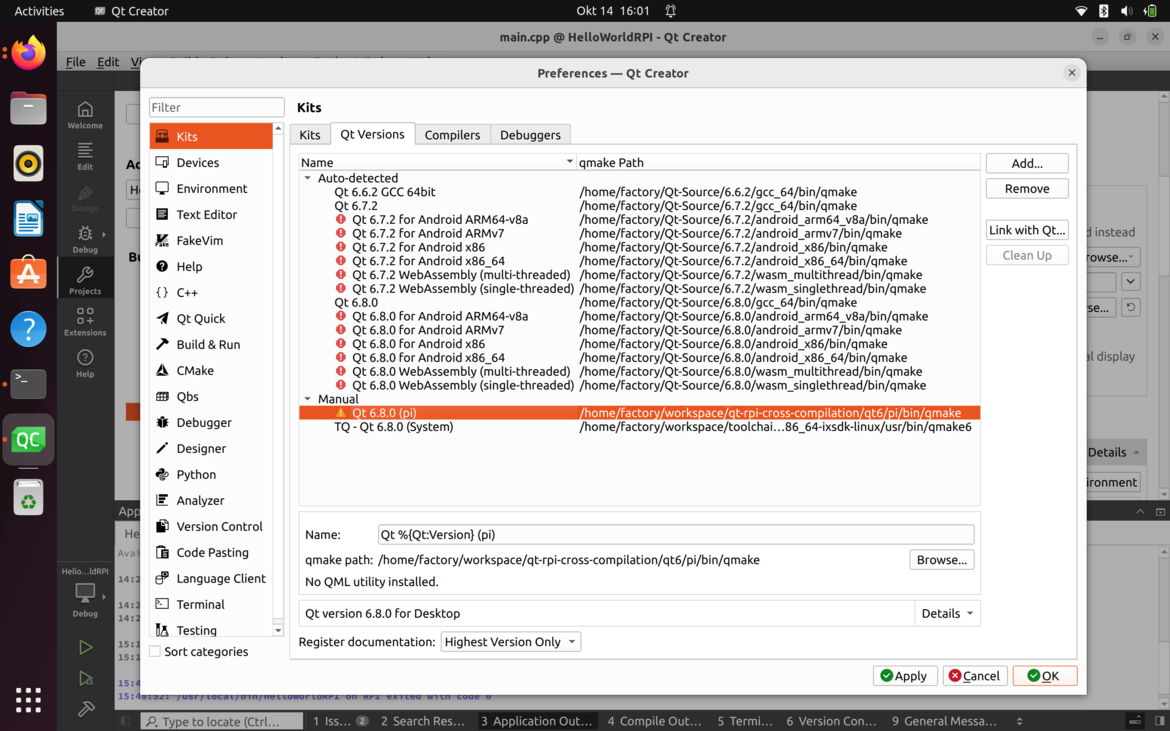Select the Build & Run category

pyautogui.click(x=211, y=345)
